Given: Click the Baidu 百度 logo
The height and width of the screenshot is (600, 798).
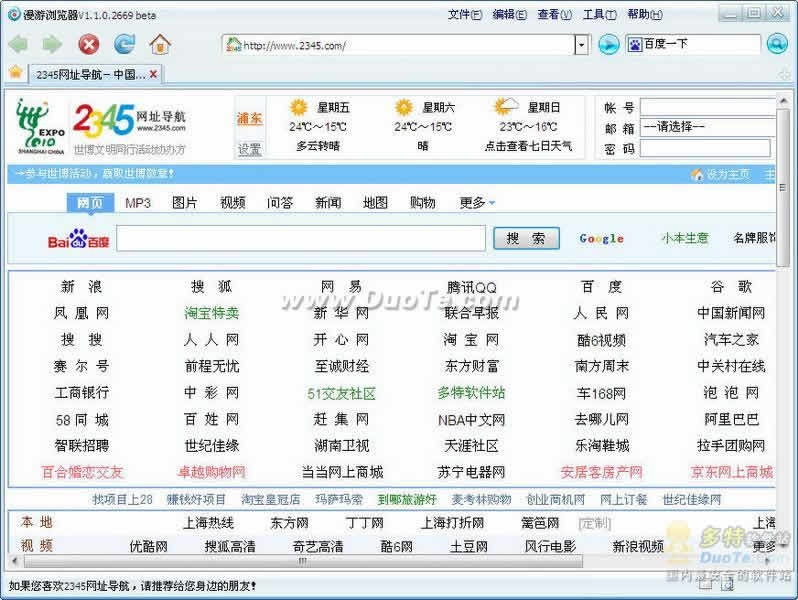Looking at the screenshot, I should [78, 239].
